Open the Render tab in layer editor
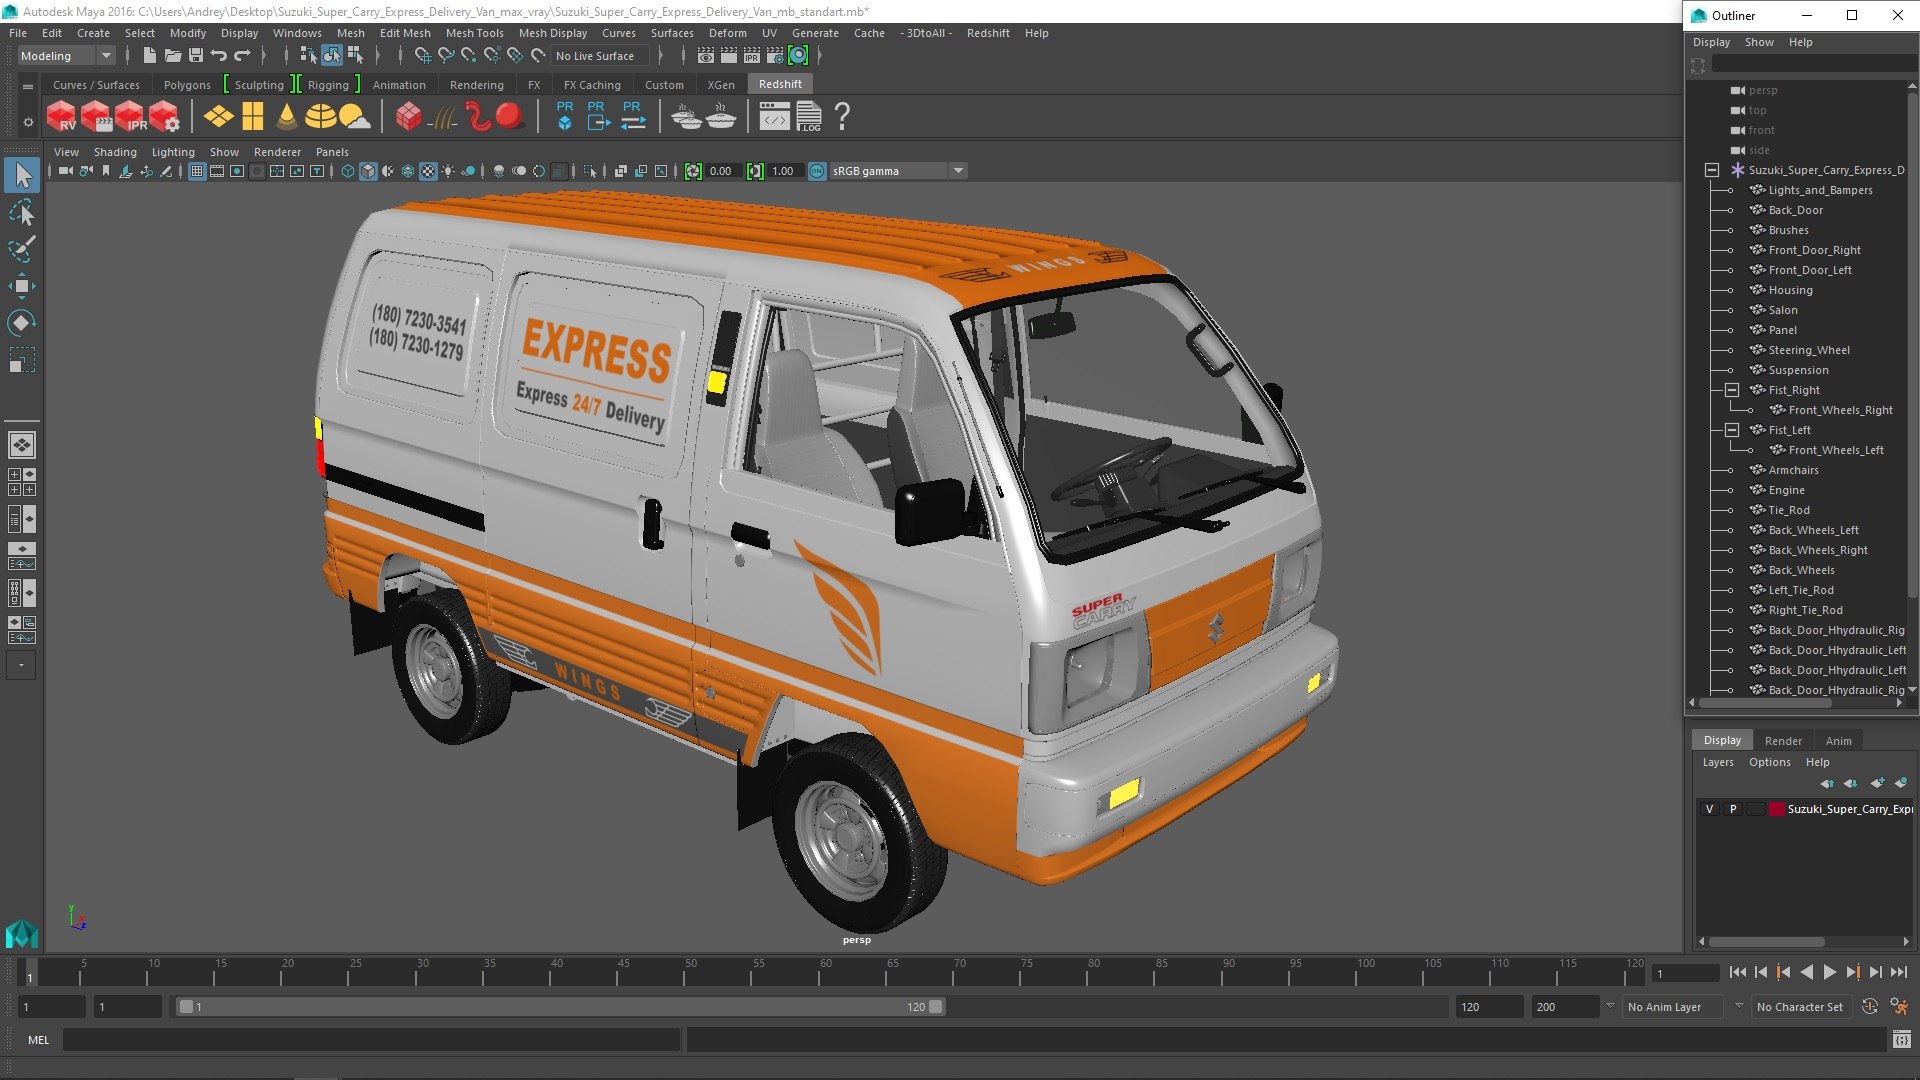Screen dimensions: 1920x1080 coord(1783,741)
